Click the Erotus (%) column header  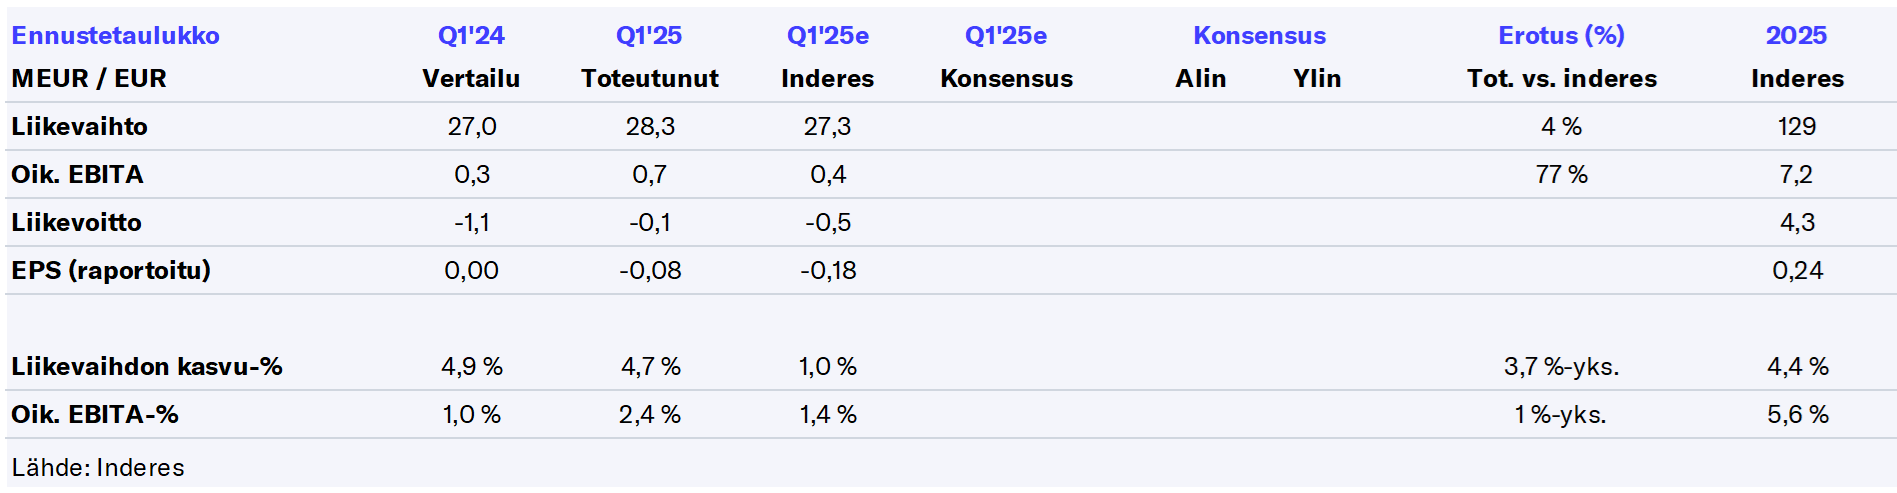click(1561, 36)
